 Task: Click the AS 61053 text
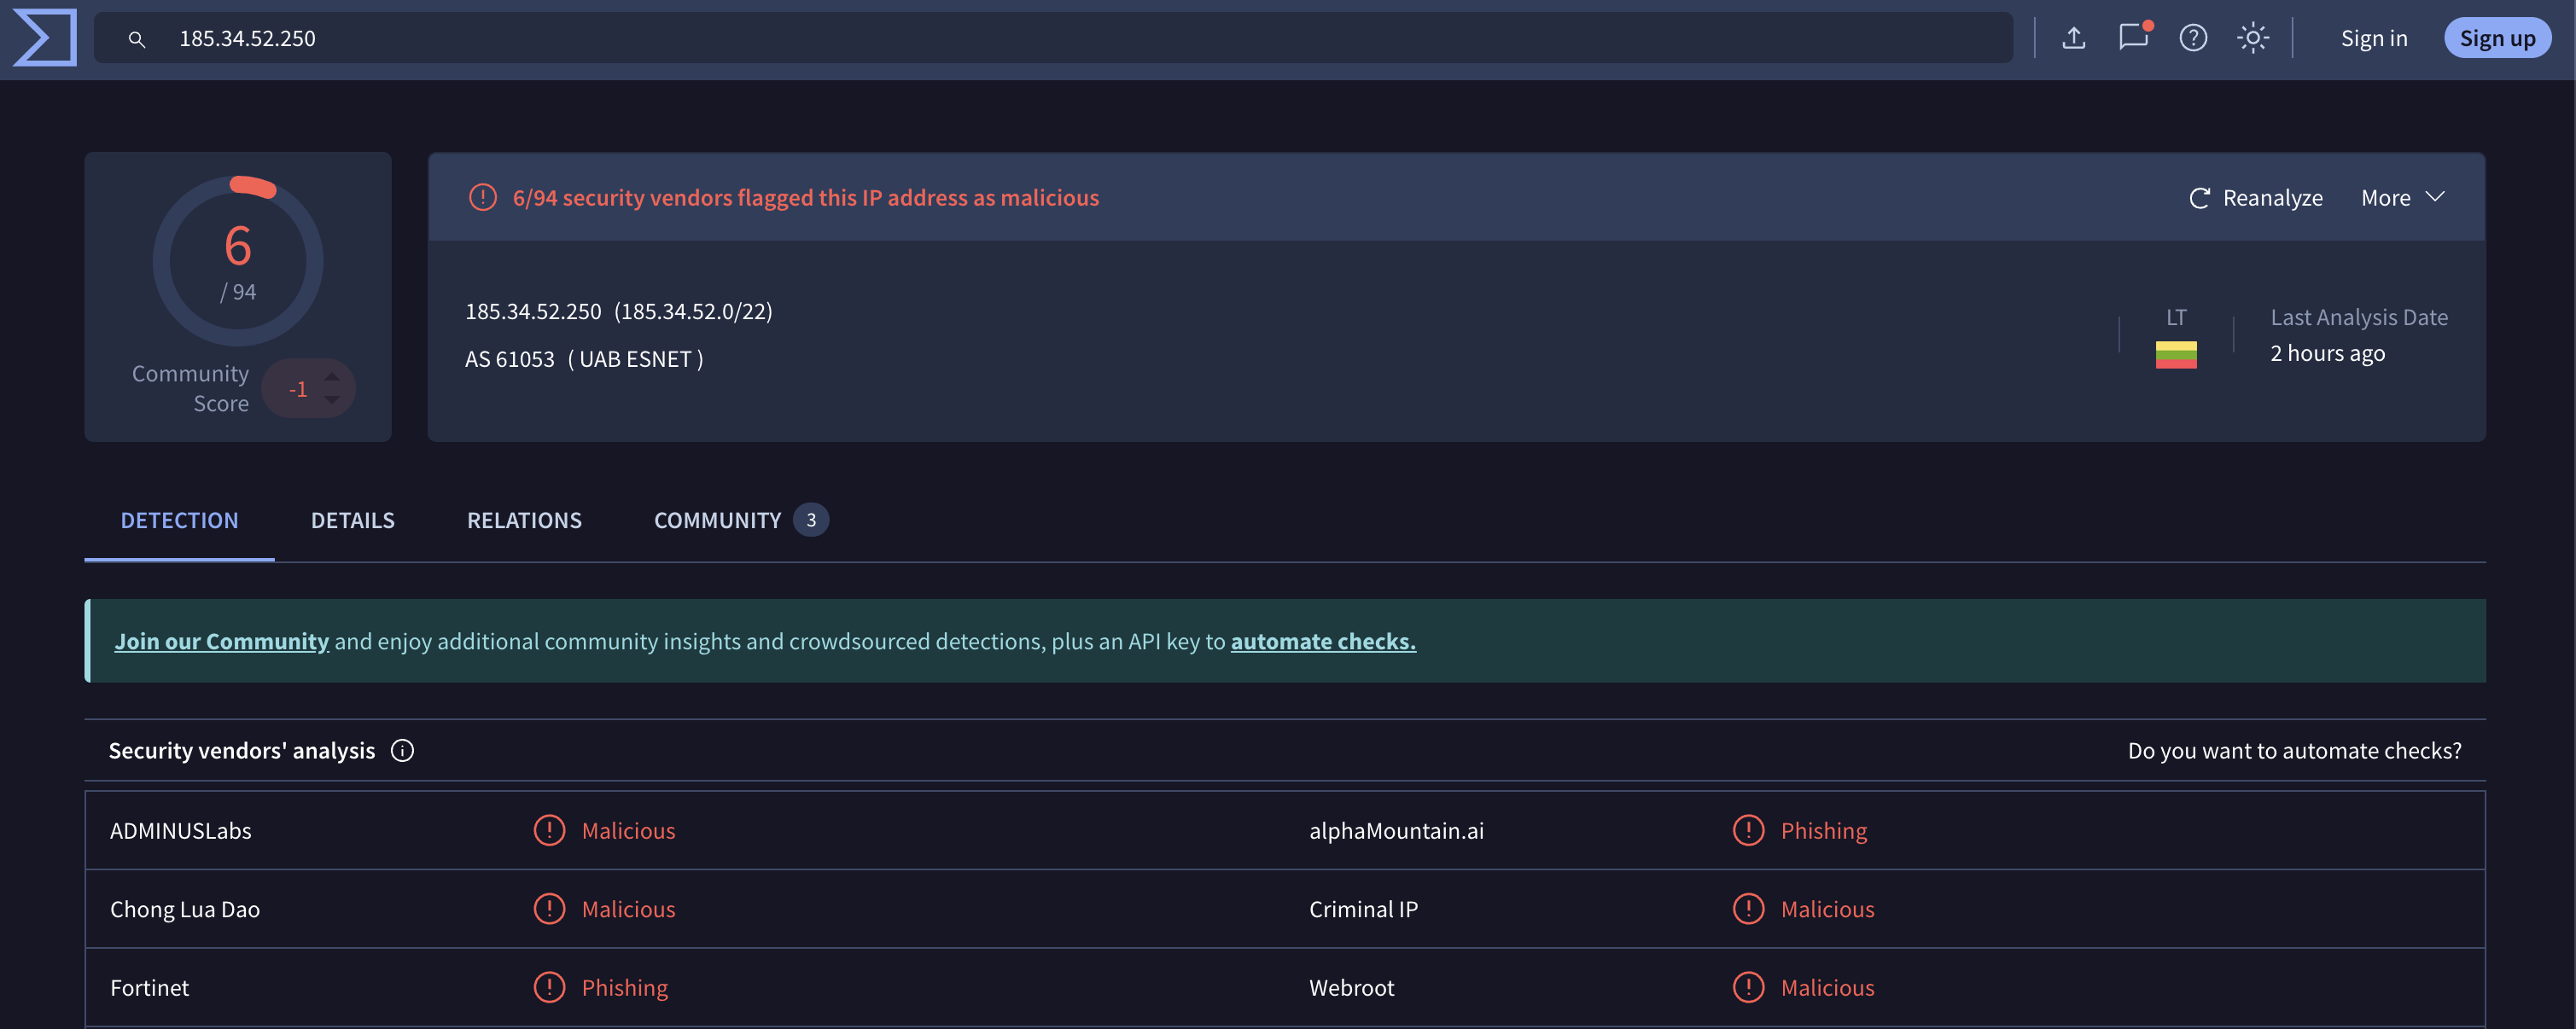(509, 359)
